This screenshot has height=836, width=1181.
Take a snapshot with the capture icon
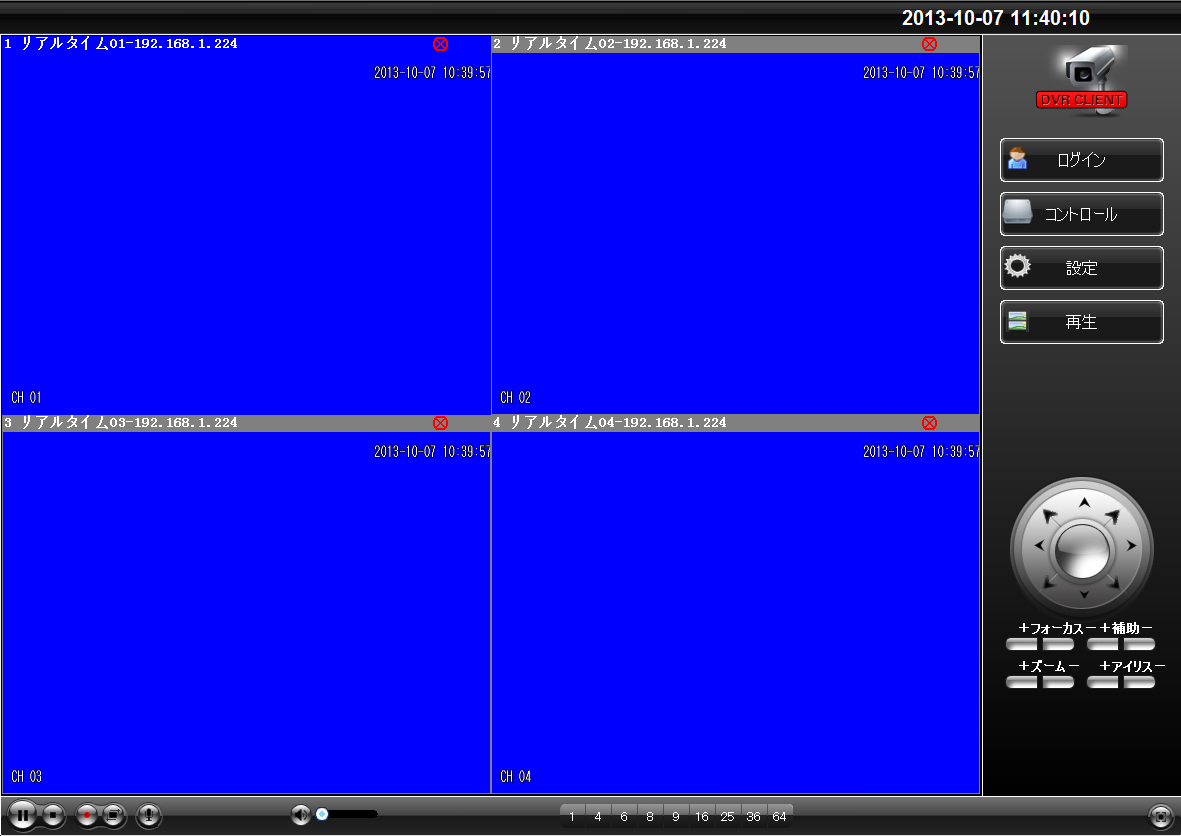(114, 815)
